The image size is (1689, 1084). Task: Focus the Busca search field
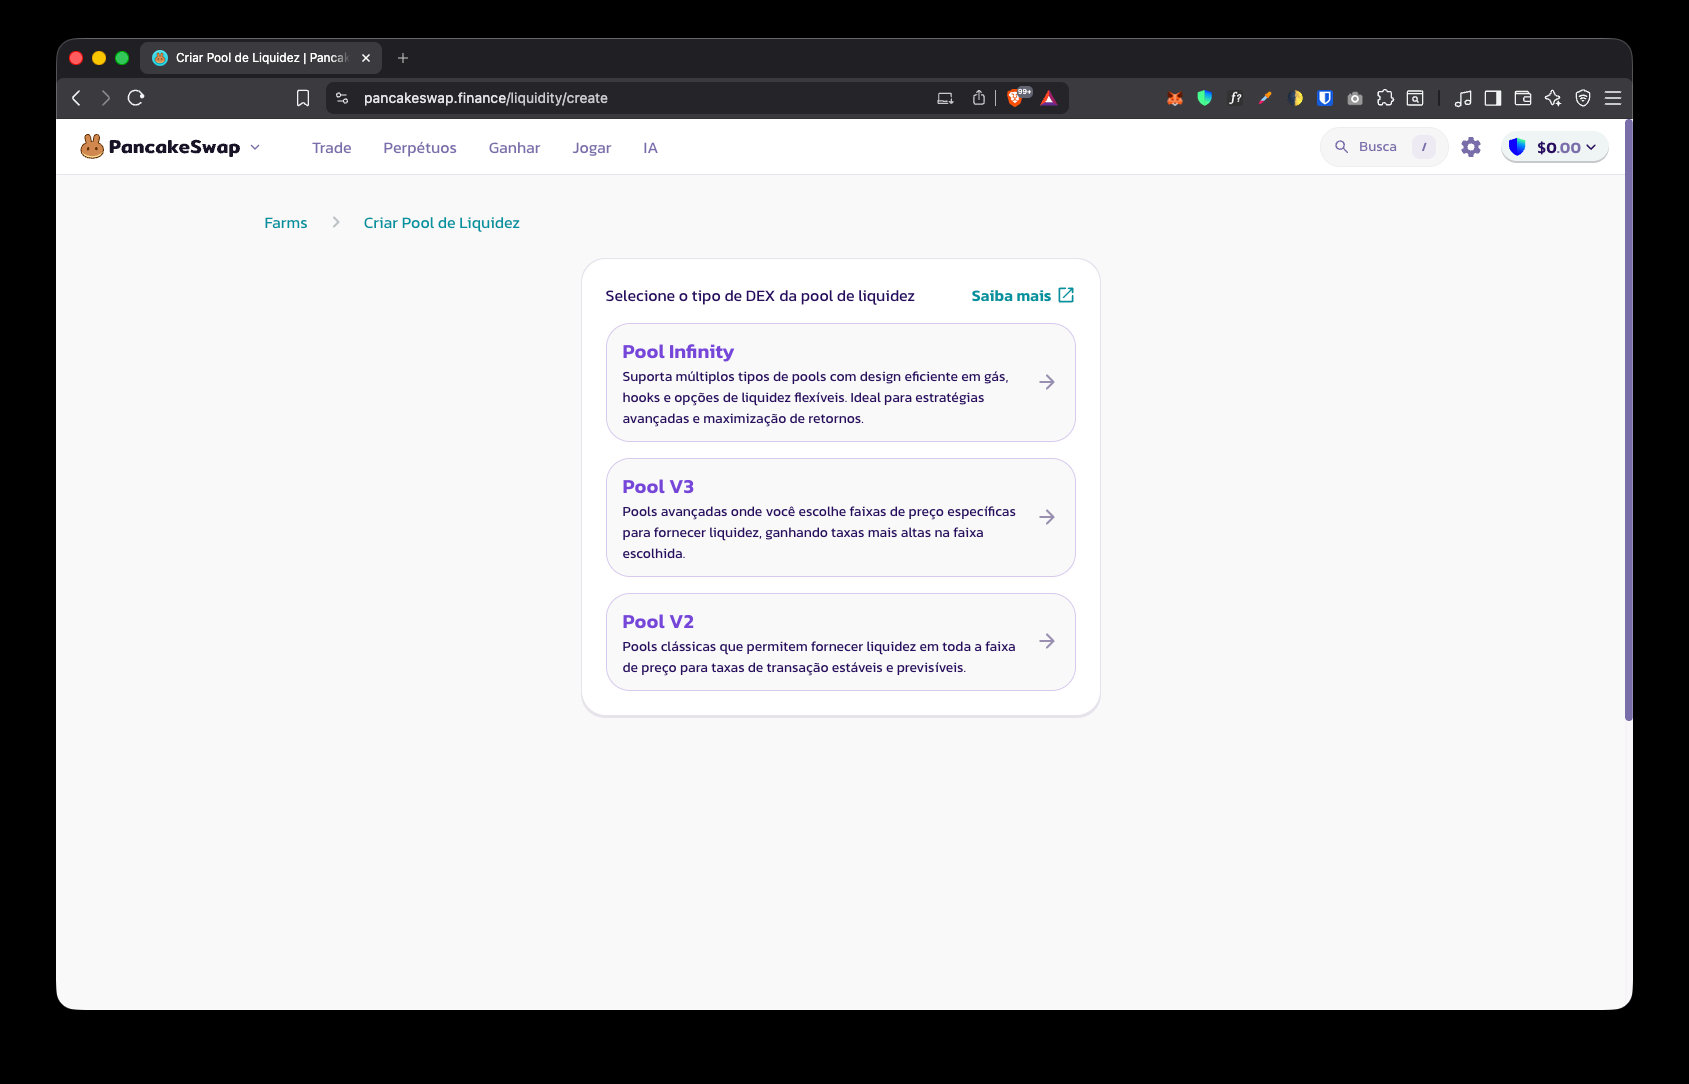tap(1384, 147)
